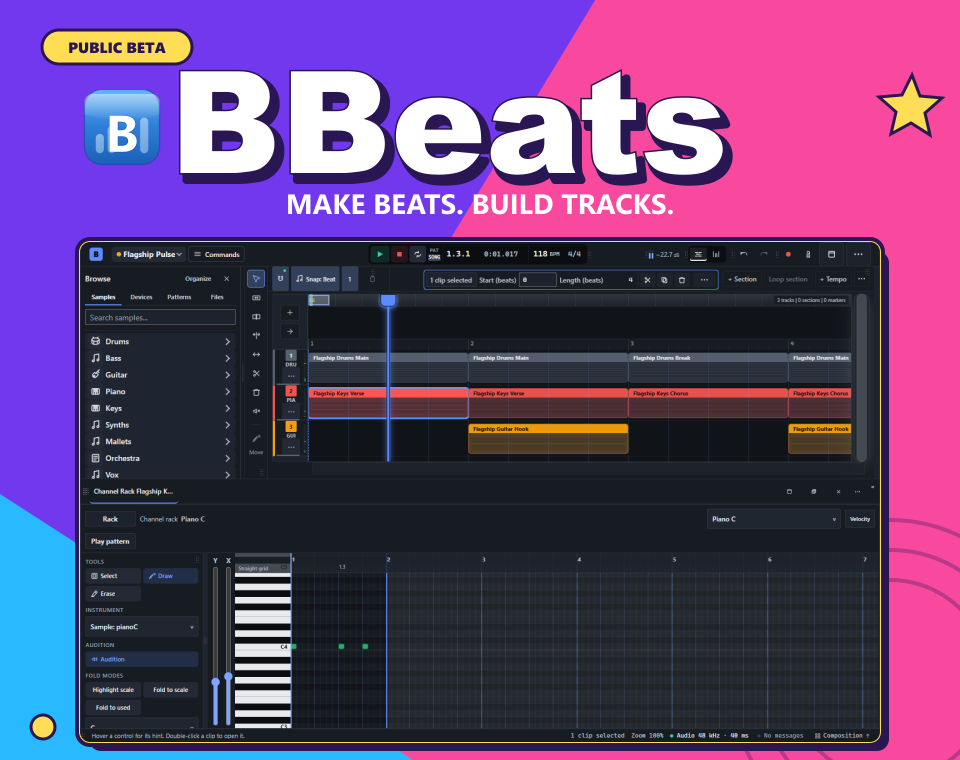Open the clip bar more-options ellipsis
The height and width of the screenshot is (760, 960).
coord(704,280)
